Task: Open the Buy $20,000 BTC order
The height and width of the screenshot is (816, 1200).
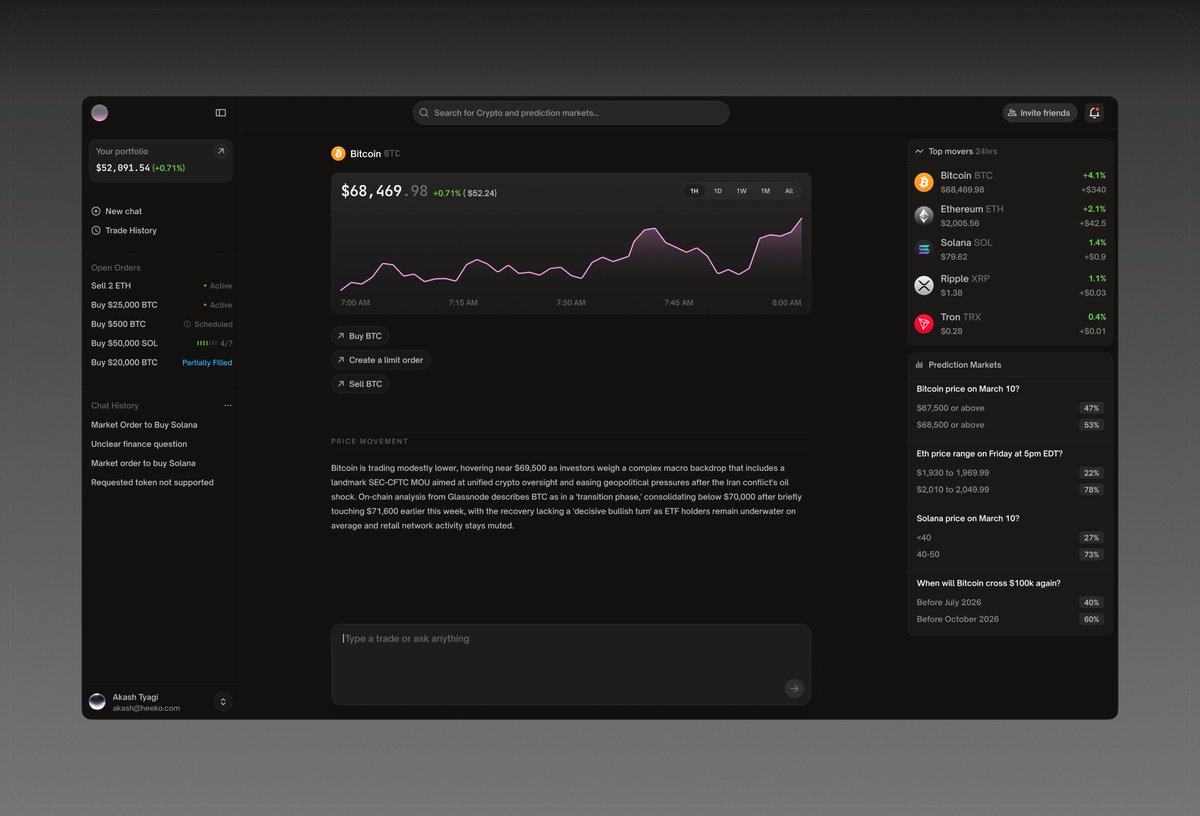Action: (x=161, y=363)
